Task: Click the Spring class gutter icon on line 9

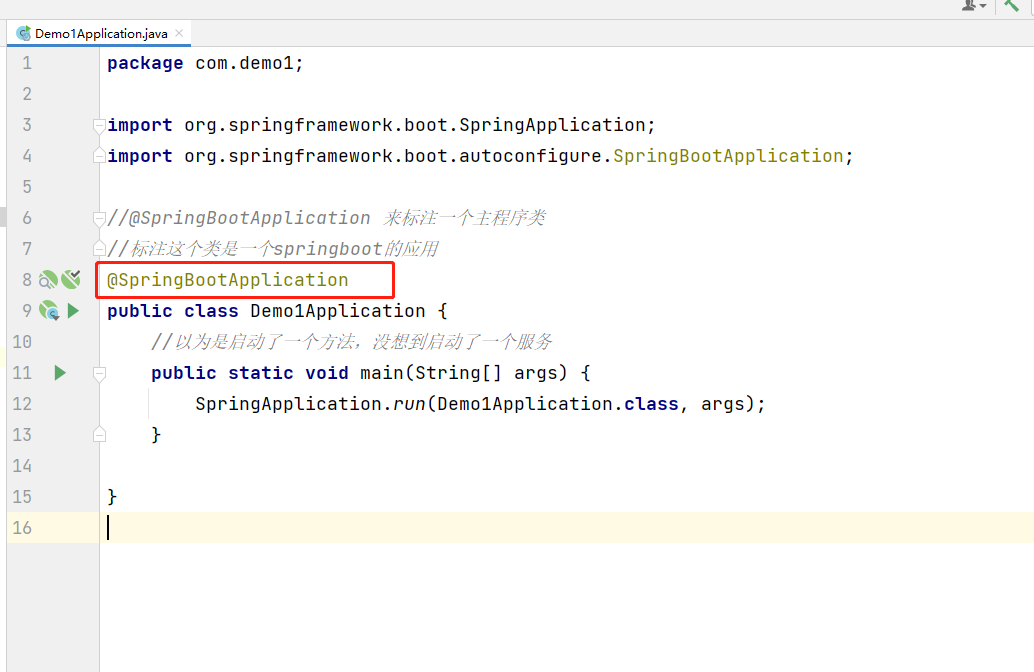Action: [x=49, y=311]
